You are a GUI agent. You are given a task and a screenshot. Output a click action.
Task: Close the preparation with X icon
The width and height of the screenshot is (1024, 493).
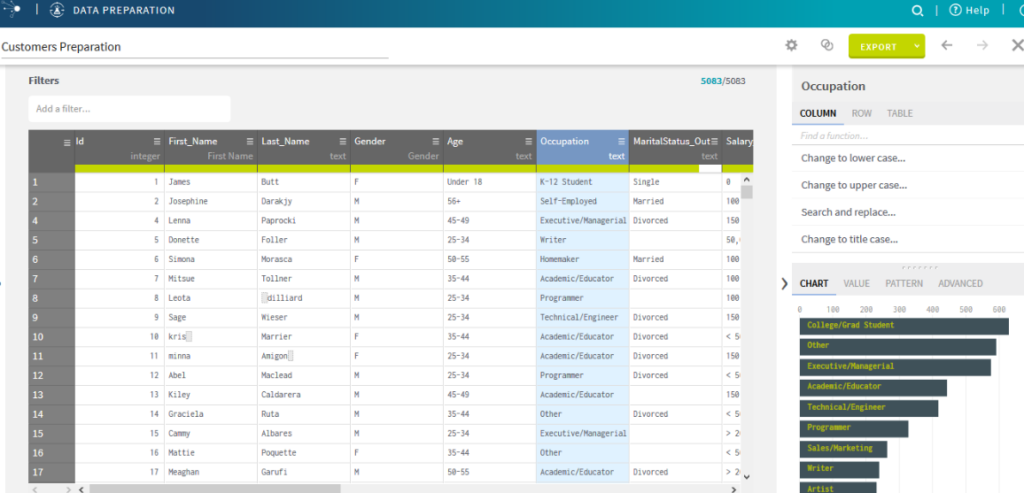(1017, 45)
